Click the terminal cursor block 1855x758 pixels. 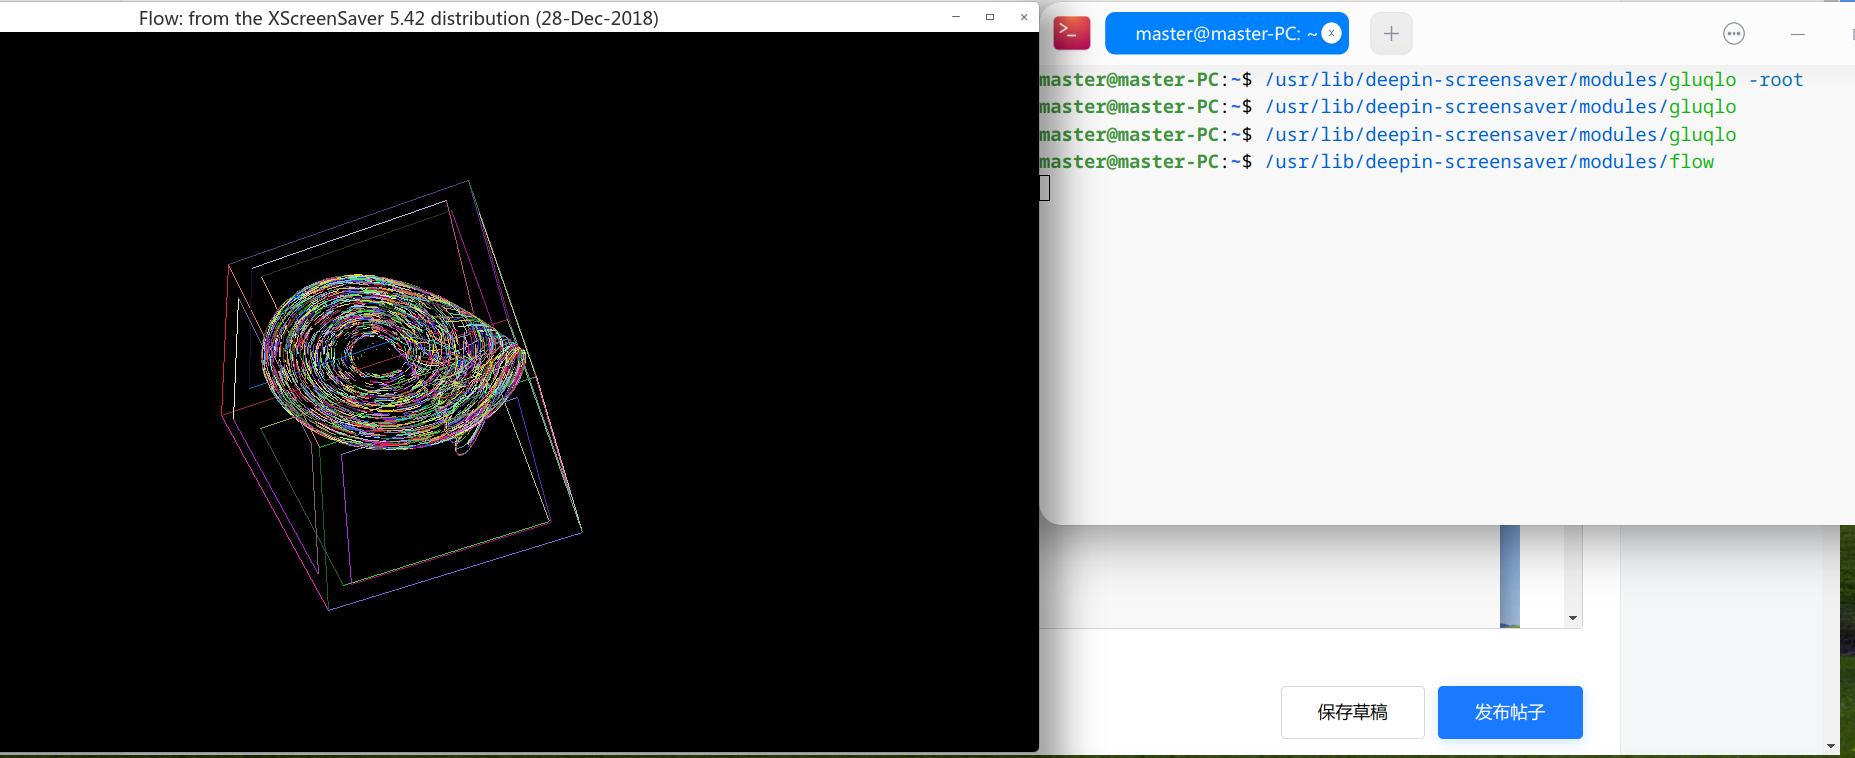click(1044, 188)
